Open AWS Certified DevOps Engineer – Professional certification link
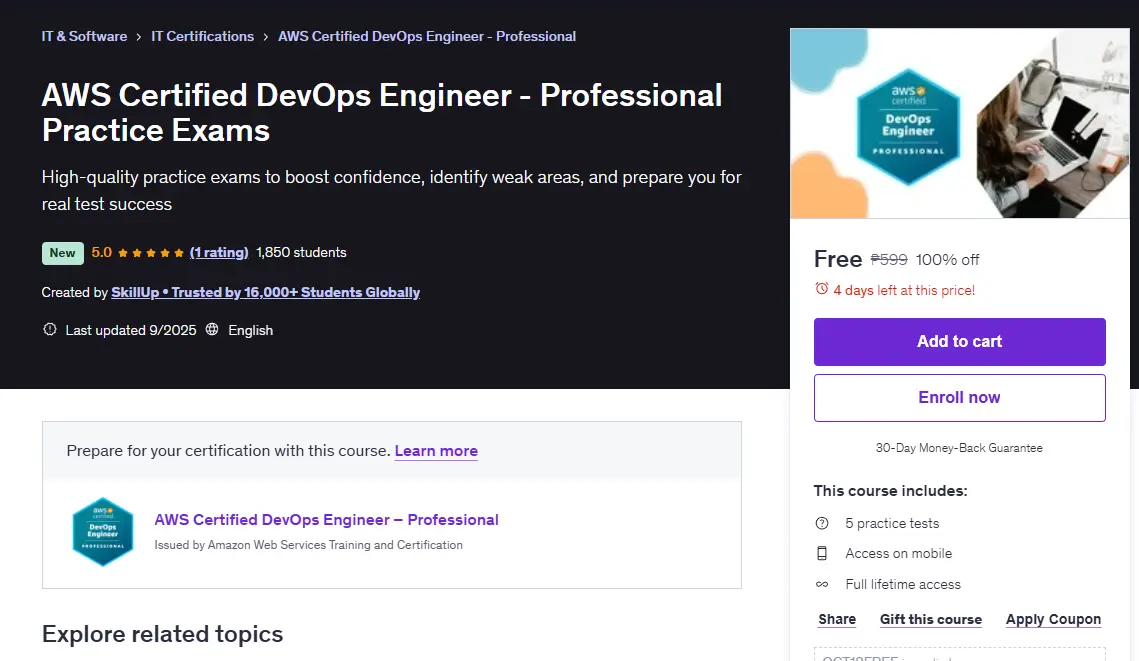This screenshot has width=1139, height=661. 326,520
